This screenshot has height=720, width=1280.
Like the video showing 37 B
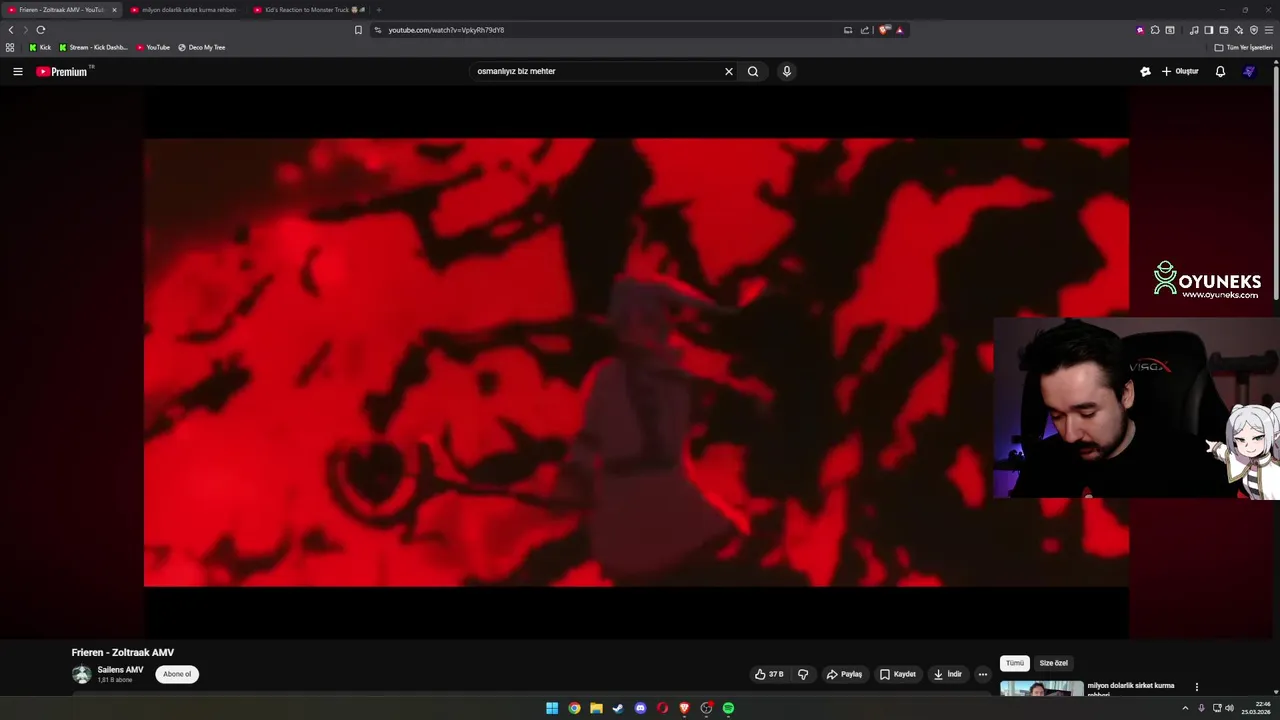(x=769, y=674)
